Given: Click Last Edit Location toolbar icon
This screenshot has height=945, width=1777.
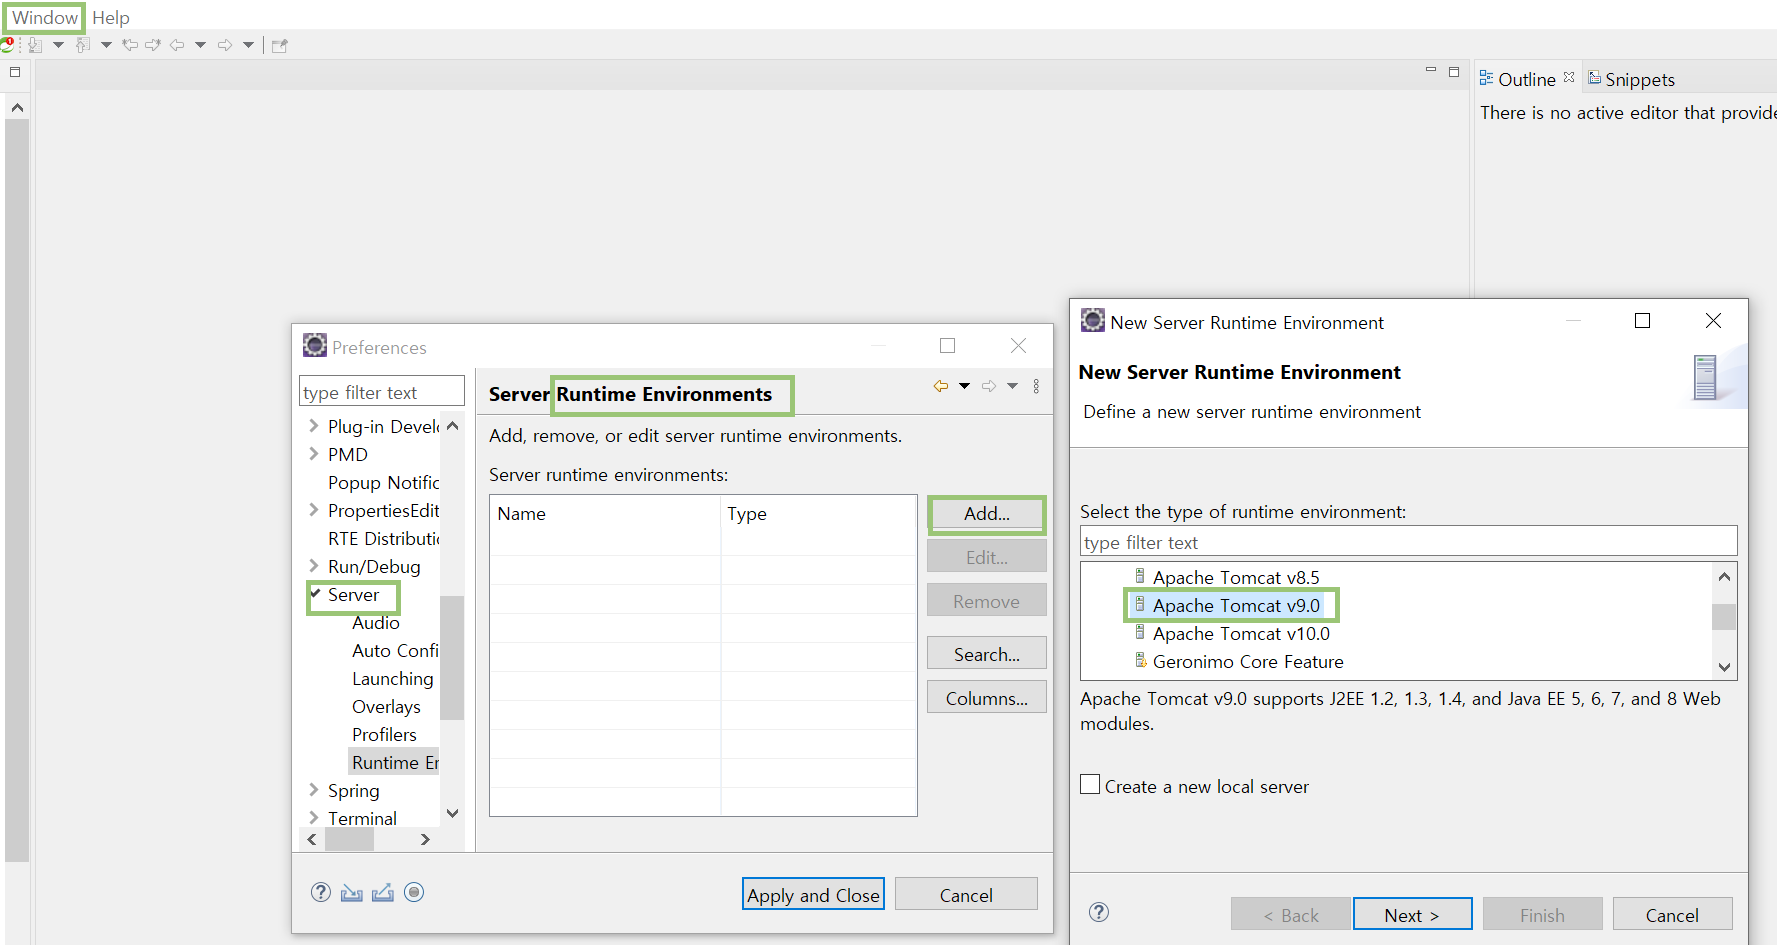Looking at the screenshot, I should coord(130,45).
